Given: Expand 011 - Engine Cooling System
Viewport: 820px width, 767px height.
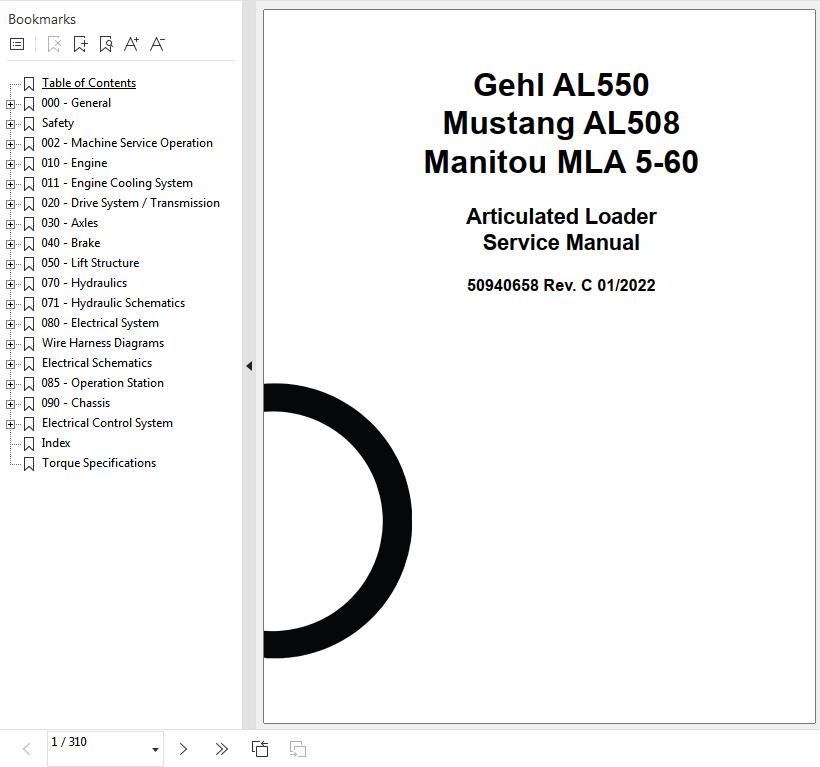Looking at the screenshot, I should (x=10, y=184).
